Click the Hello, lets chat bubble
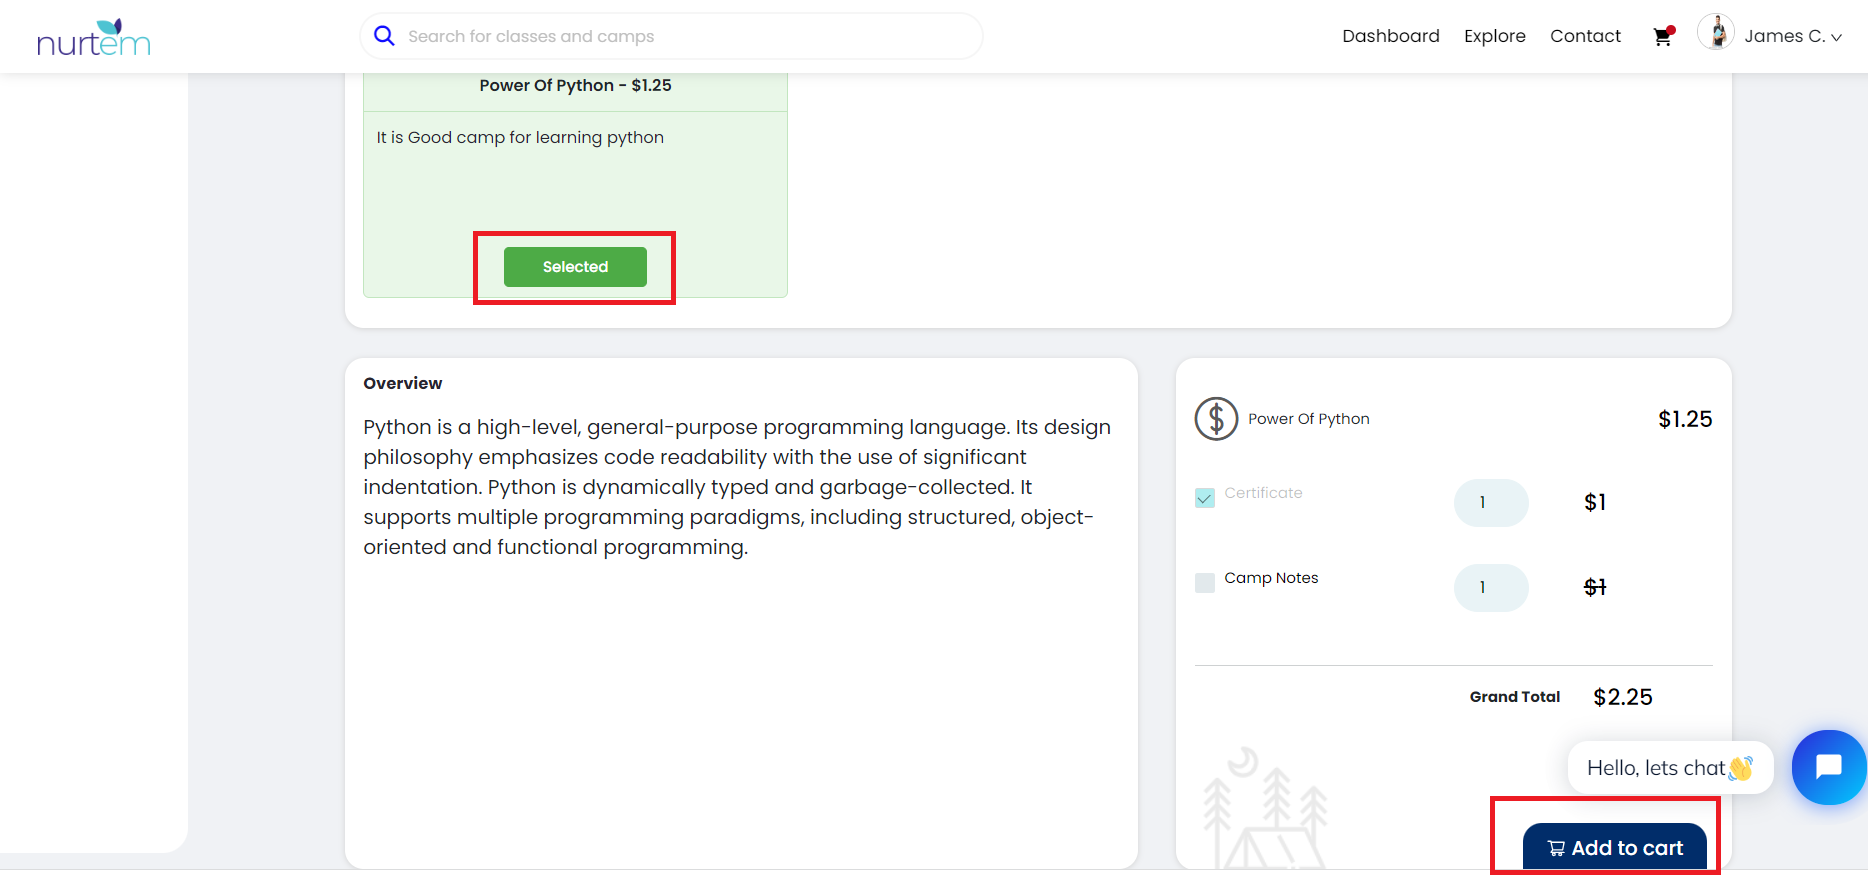The width and height of the screenshot is (1868, 876). point(1669,768)
